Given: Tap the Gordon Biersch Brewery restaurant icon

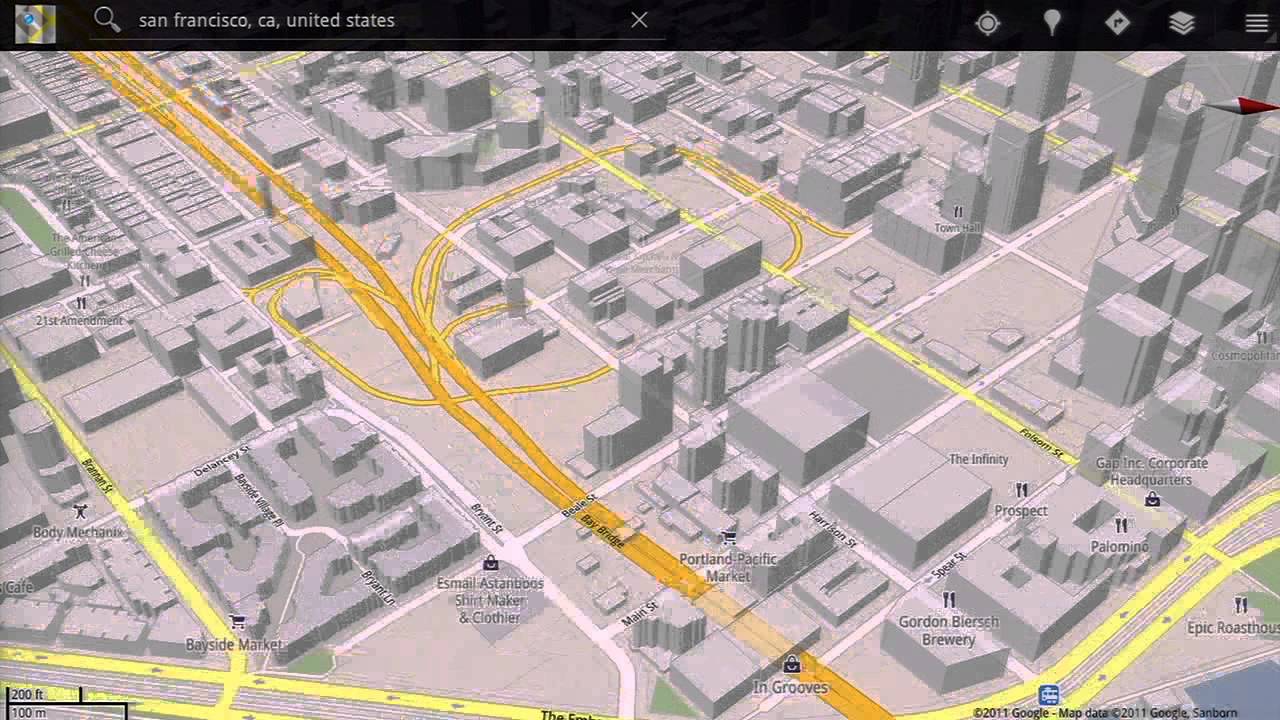Looking at the screenshot, I should coord(948,600).
